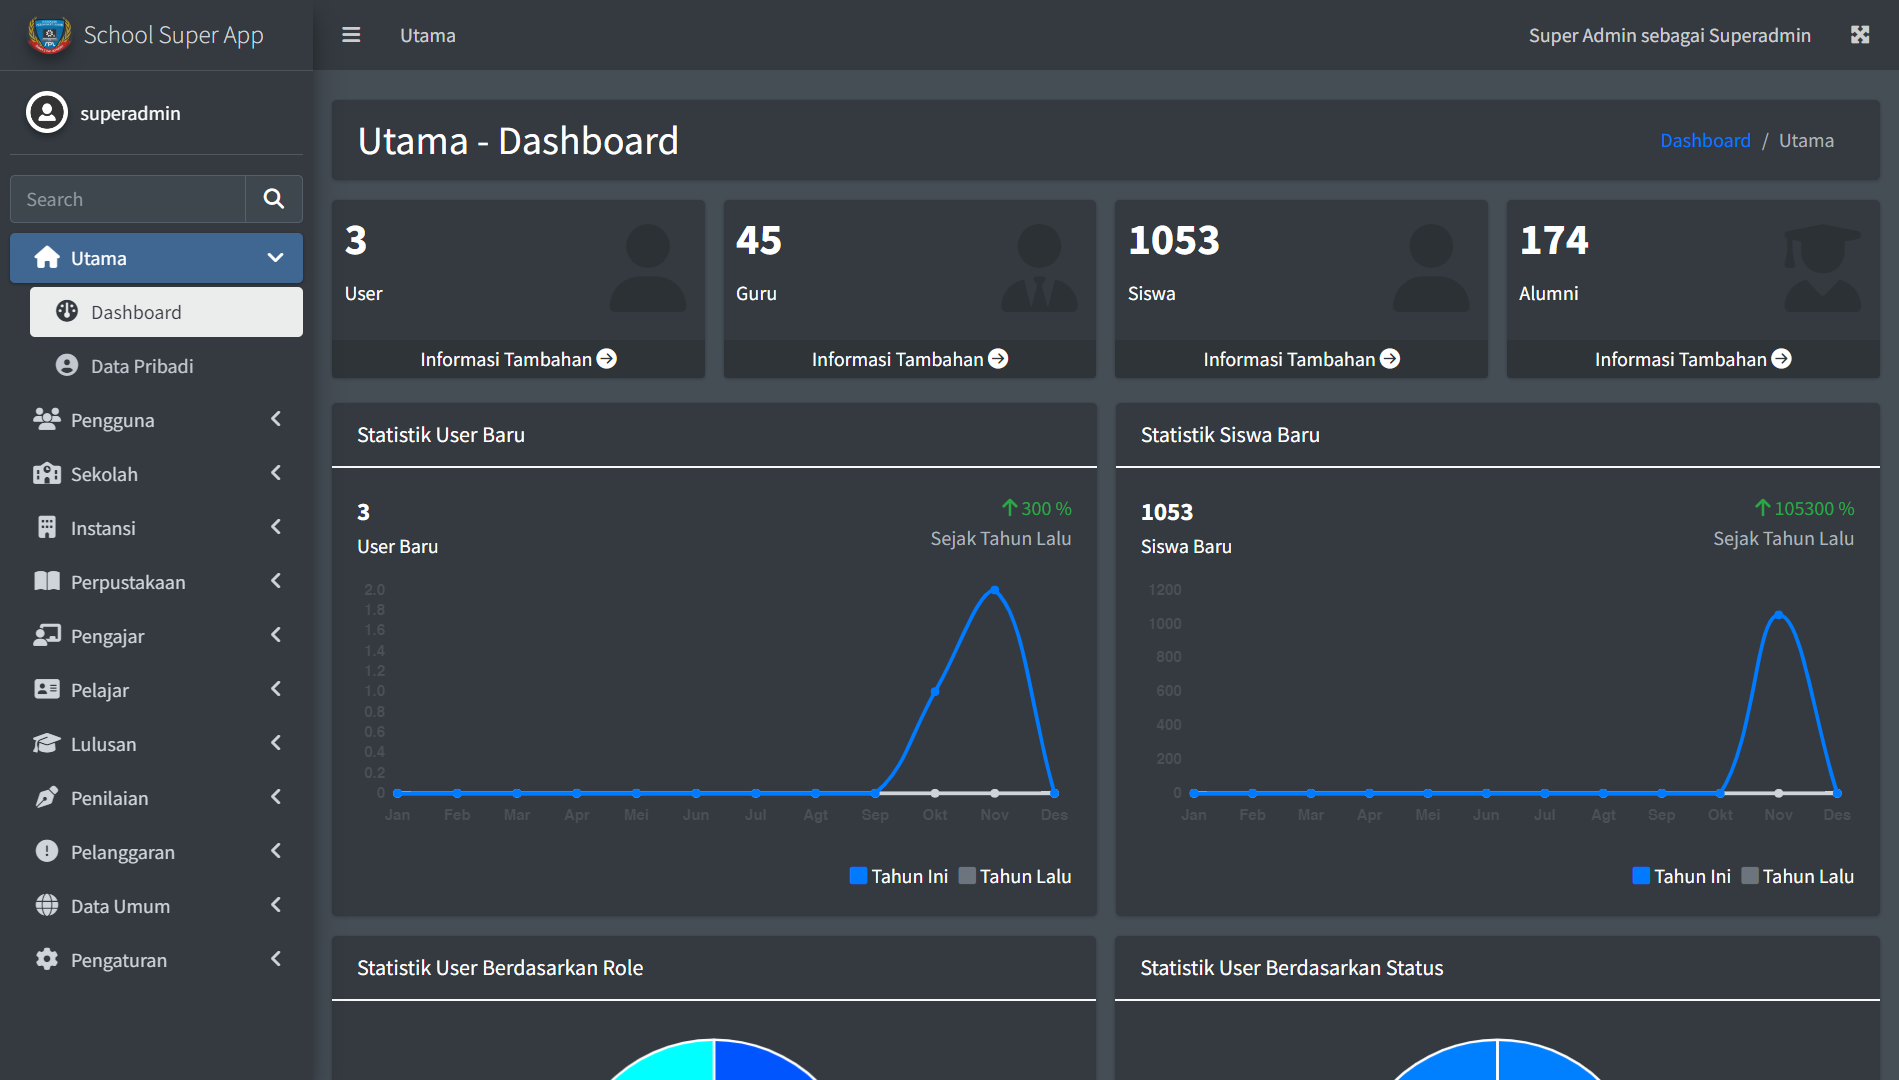
Task: Open Data Pribadi menu item
Action: [x=142, y=366]
